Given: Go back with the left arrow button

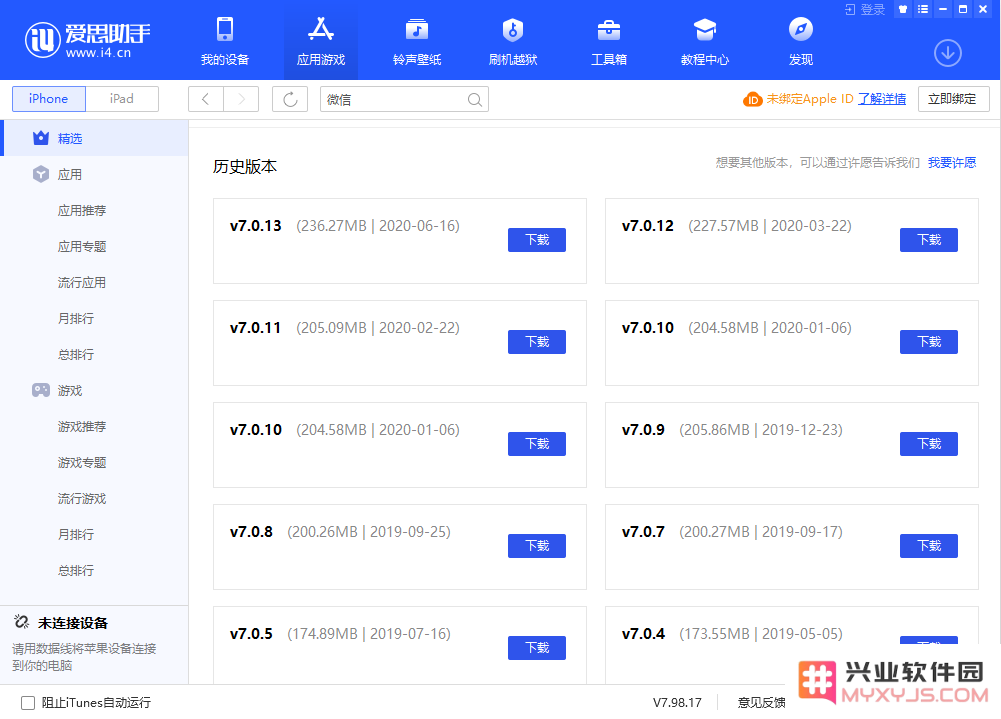Looking at the screenshot, I should pos(206,99).
